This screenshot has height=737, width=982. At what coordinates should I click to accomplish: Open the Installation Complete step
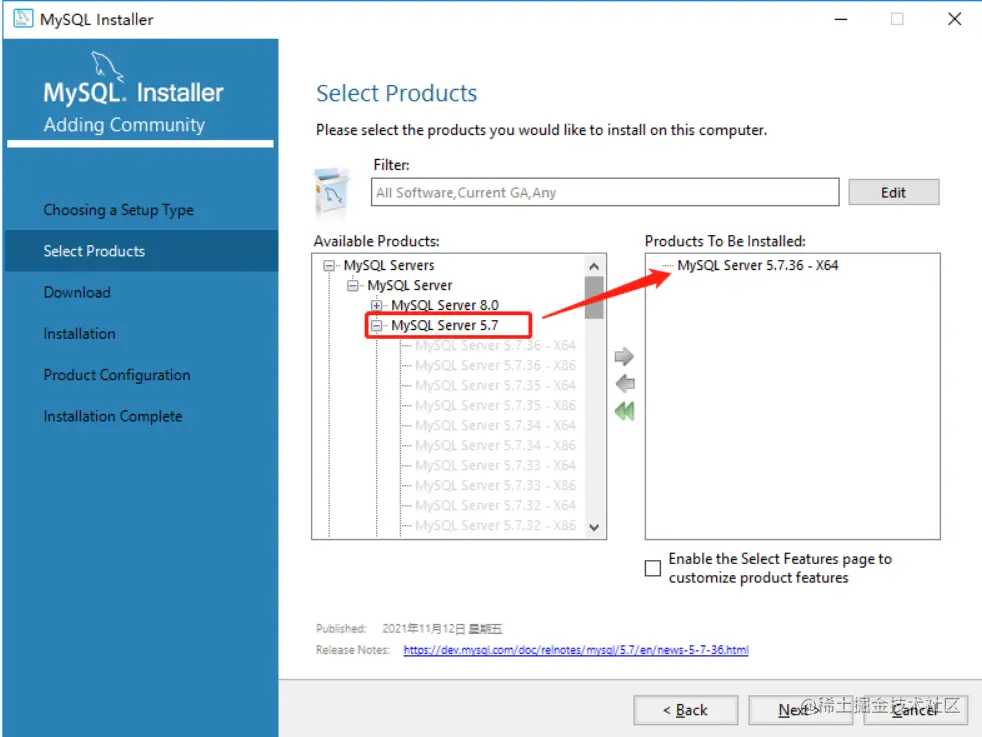[113, 416]
